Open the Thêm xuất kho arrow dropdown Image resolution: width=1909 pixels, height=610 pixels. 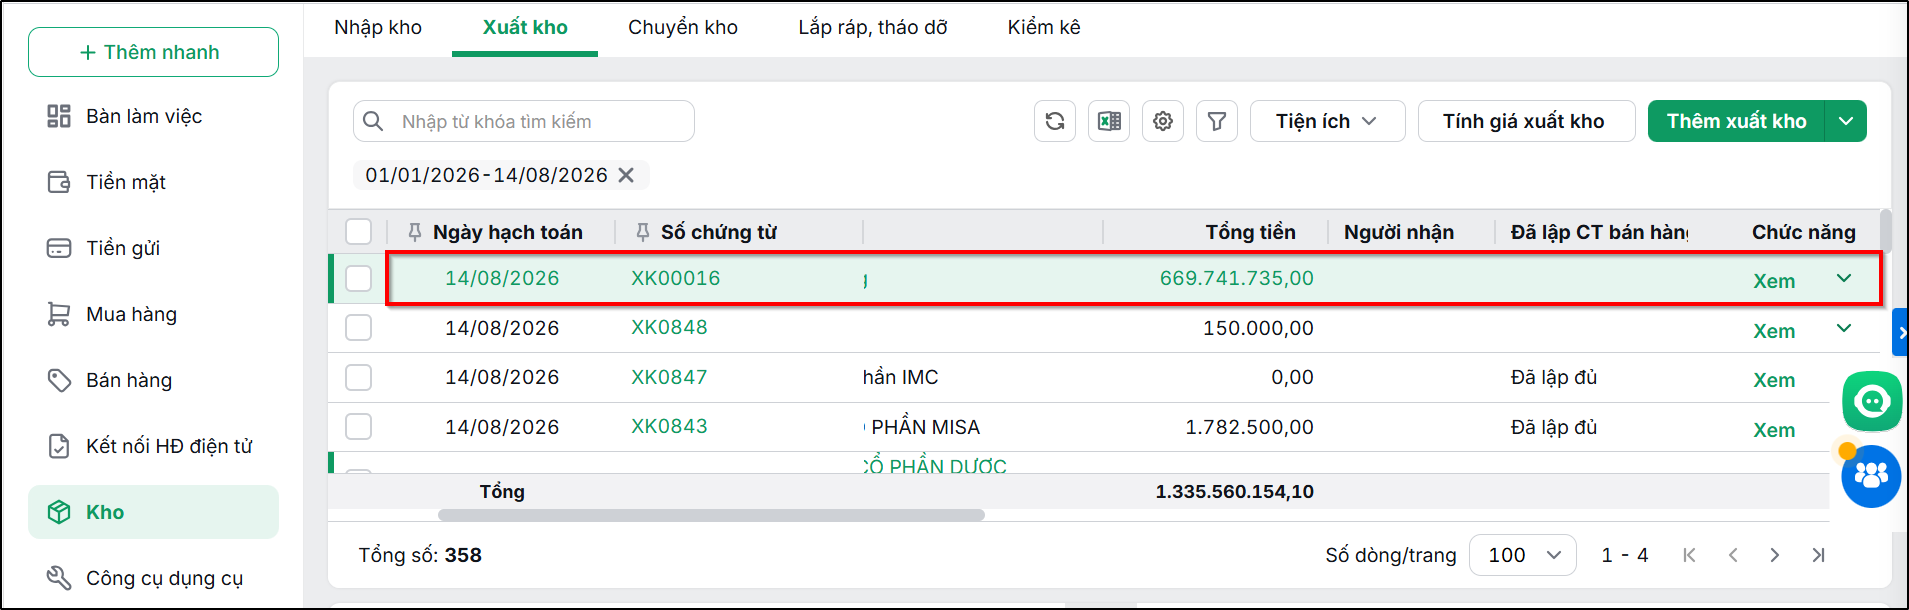(x=1846, y=121)
